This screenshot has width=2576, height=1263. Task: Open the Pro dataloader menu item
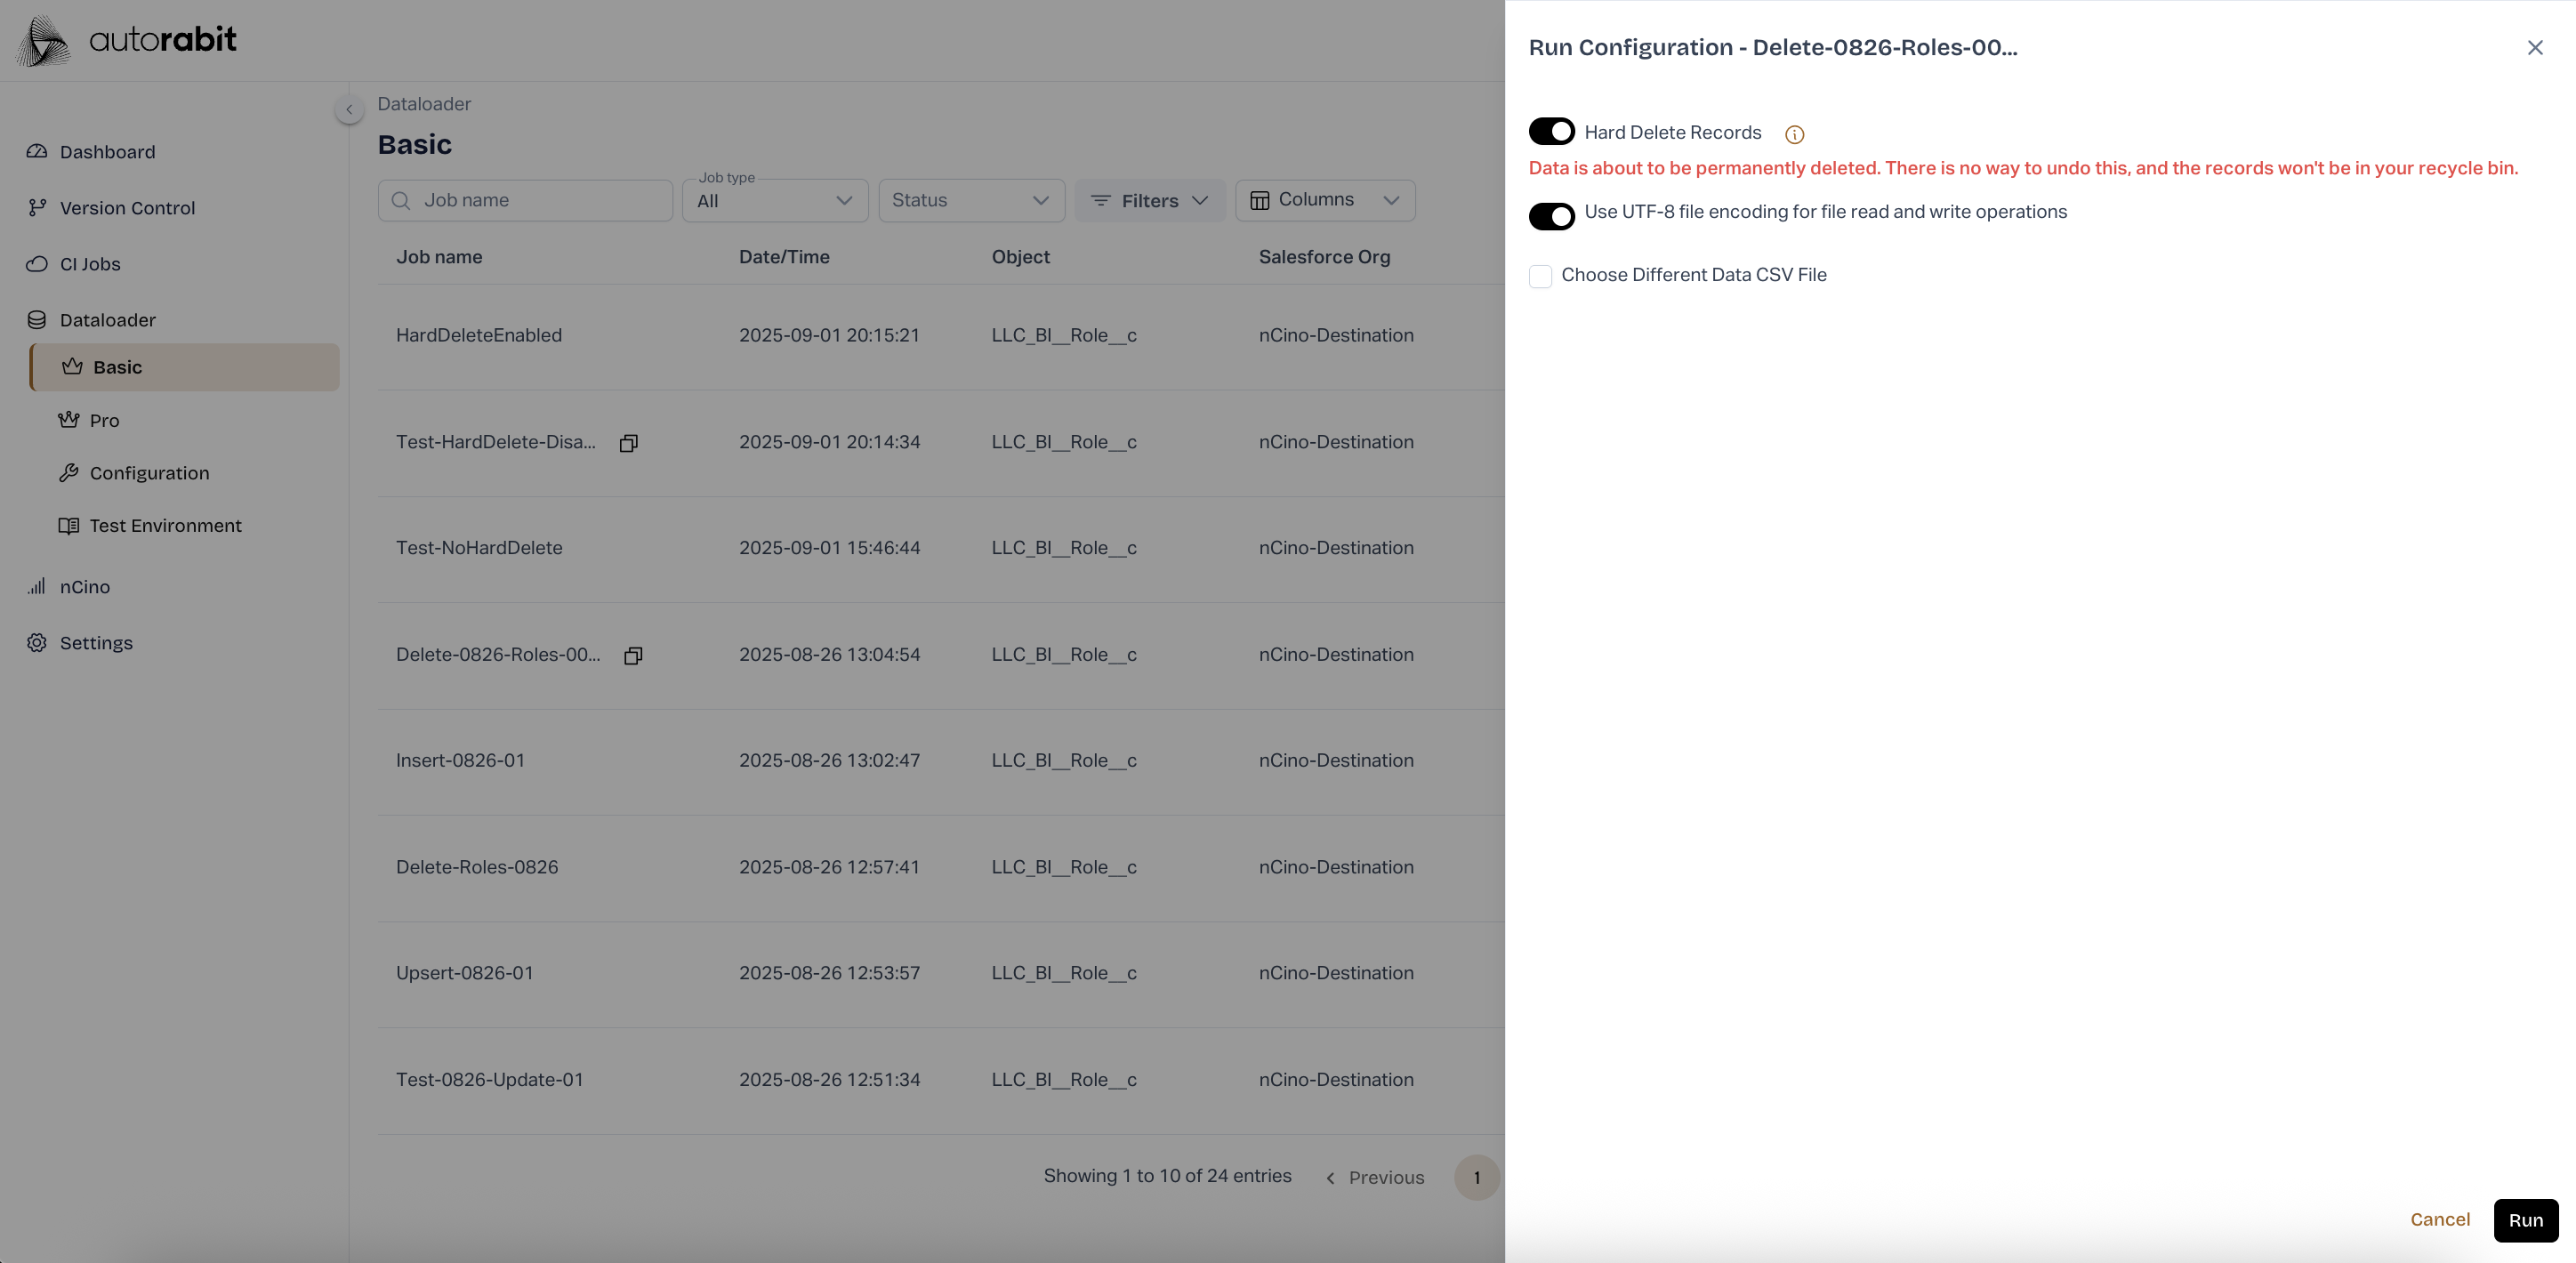pyautogui.click(x=104, y=421)
